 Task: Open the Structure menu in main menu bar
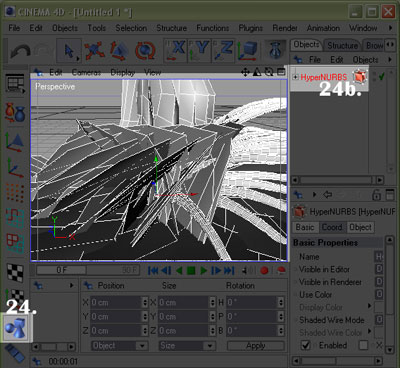[172, 28]
